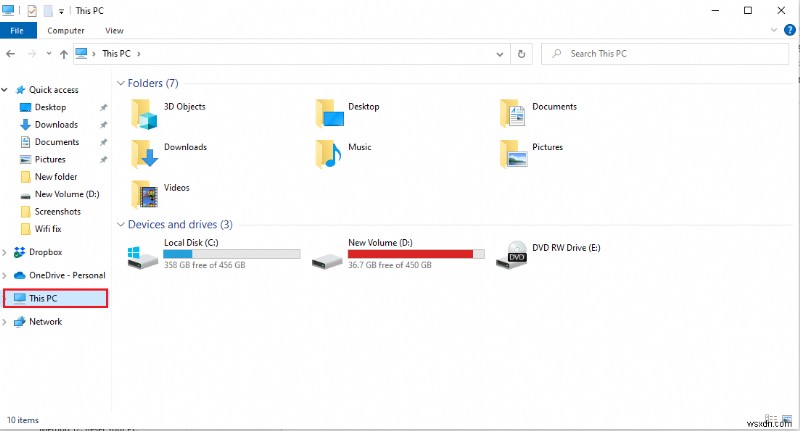The height and width of the screenshot is (431, 800).
Task: Open the Pictures folder icon in Folders
Action: [x=514, y=154]
